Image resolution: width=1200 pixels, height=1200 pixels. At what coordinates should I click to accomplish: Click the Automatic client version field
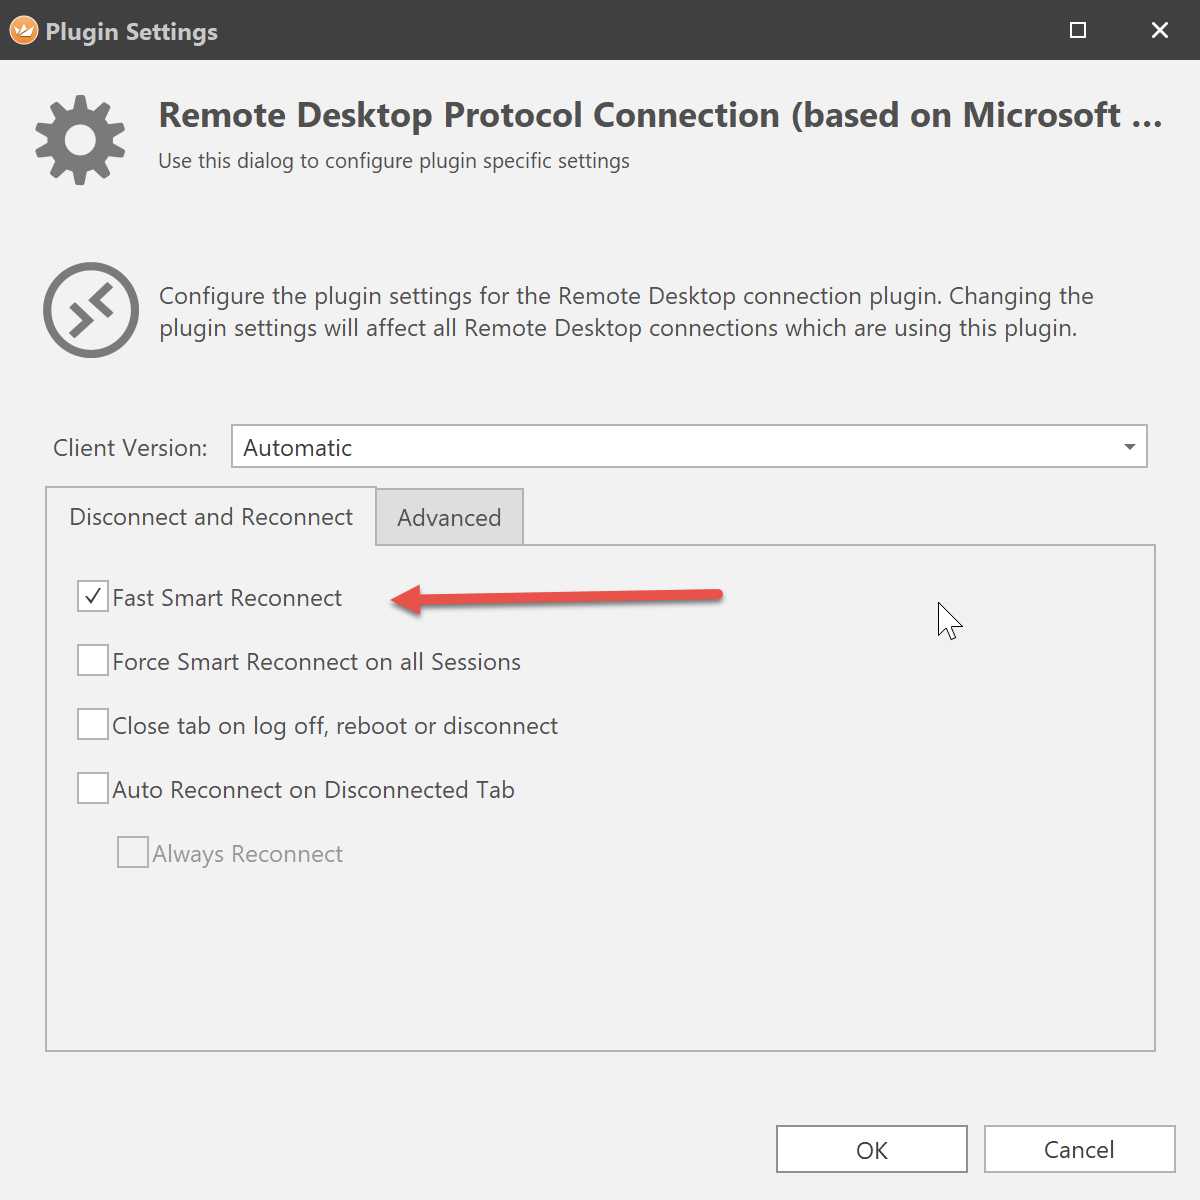[x=670, y=447]
